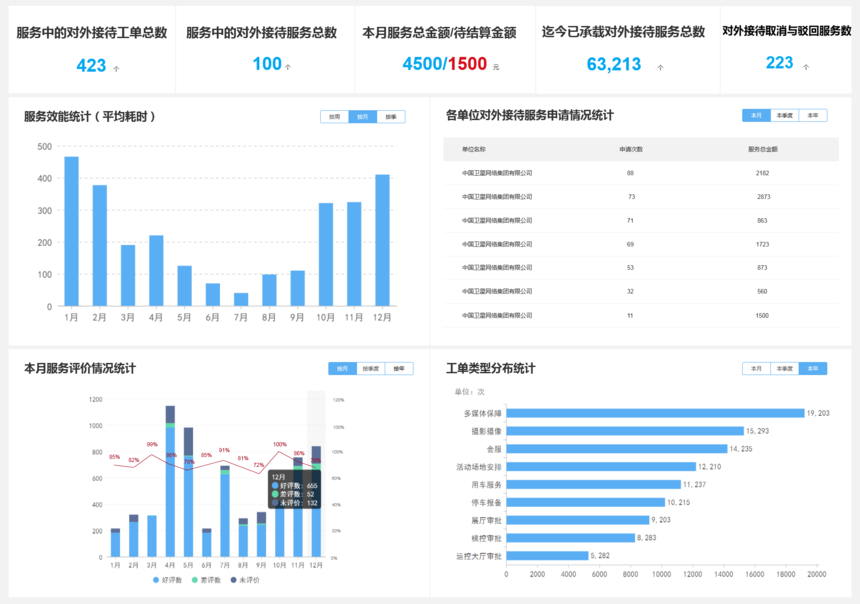Click the application count cell 88
860x604 pixels.
coord(630,173)
